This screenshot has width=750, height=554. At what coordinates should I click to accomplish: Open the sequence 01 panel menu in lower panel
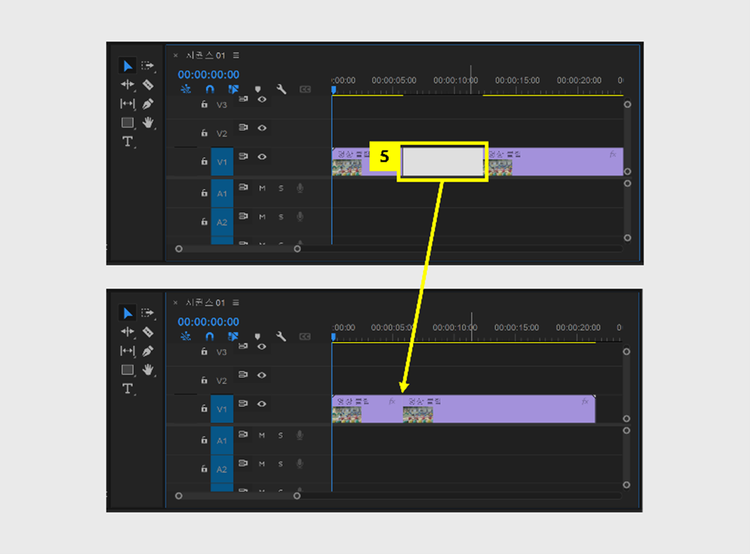(236, 303)
